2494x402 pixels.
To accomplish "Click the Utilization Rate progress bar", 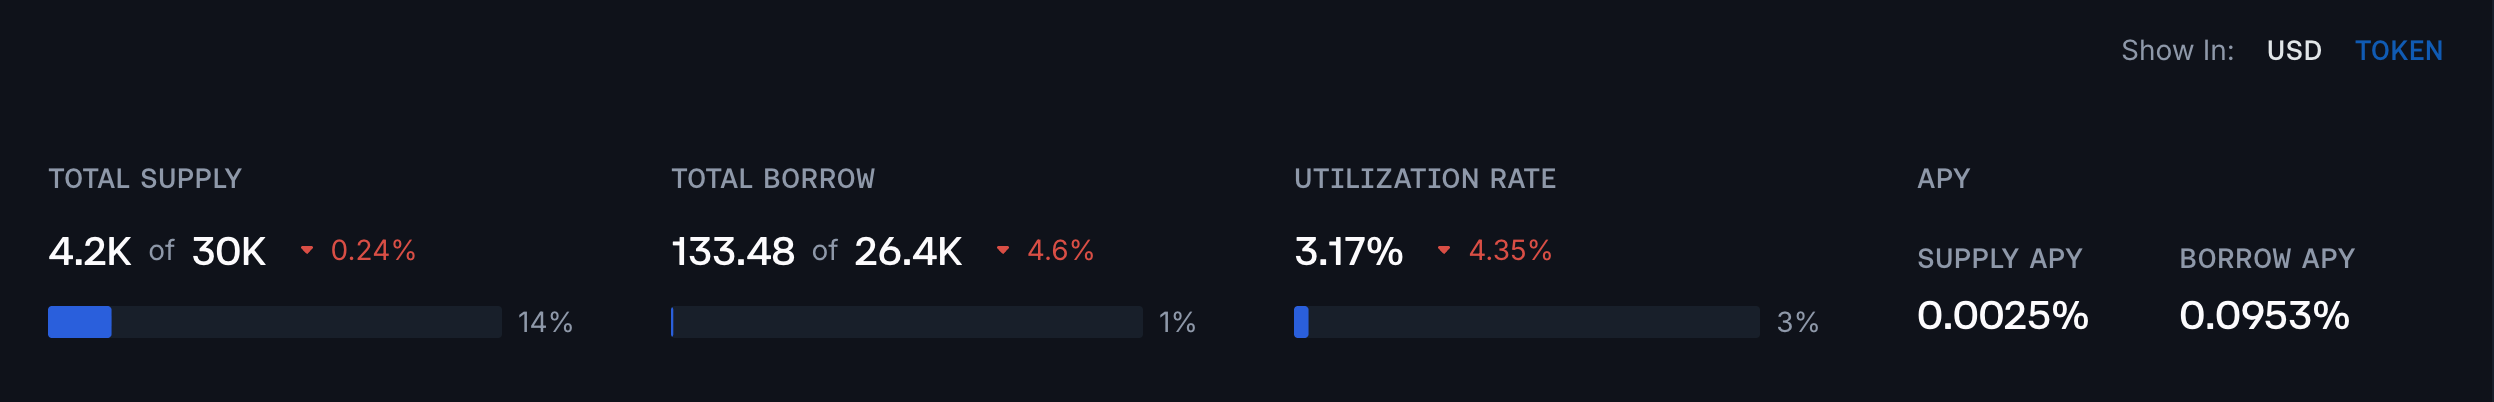I will point(1526,322).
